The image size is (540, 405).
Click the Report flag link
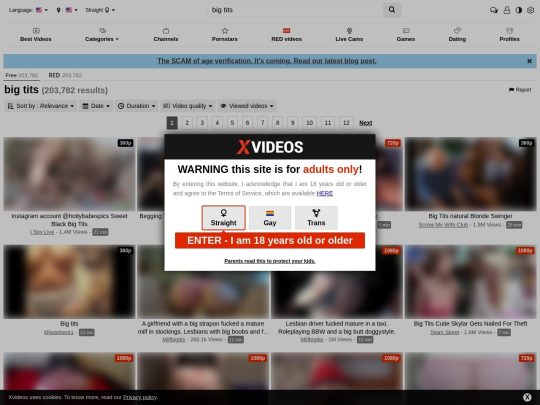[x=520, y=90]
